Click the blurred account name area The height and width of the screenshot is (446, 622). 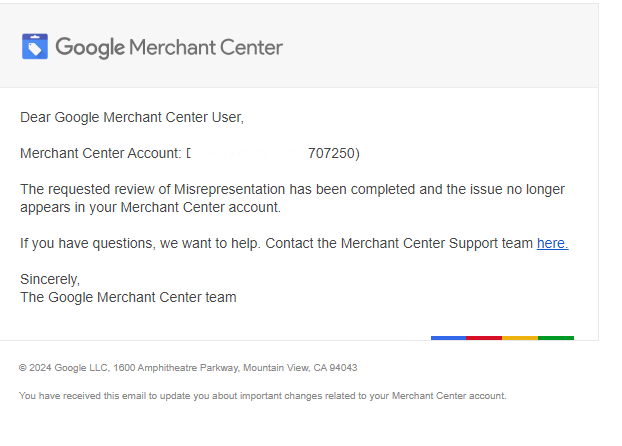[247, 153]
